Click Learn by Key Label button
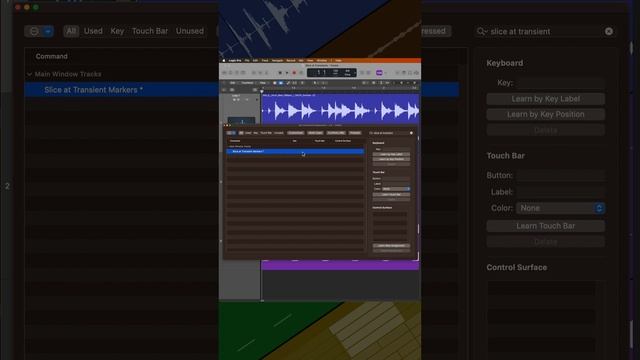 coord(545,99)
